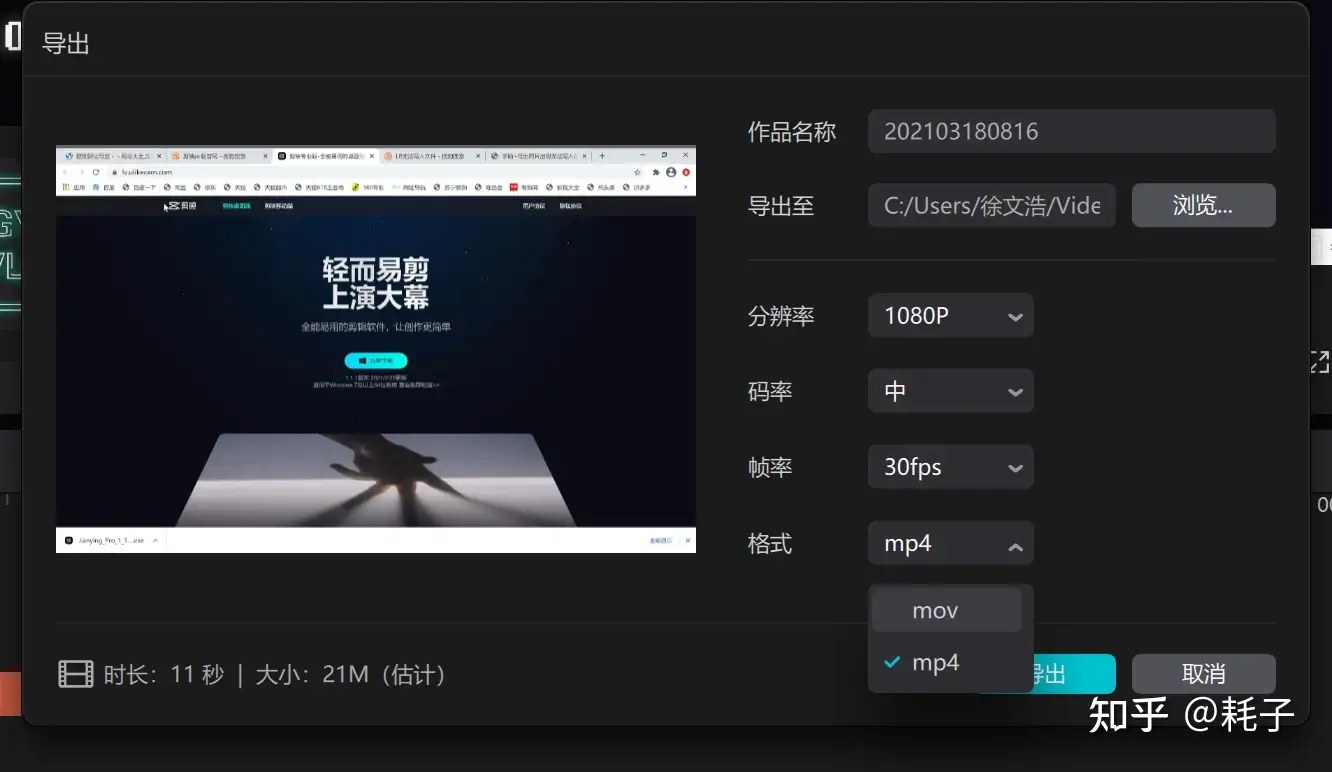
Task: Click the fullscreen icon behind dialog
Action: pyautogui.click(x=1320, y=362)
